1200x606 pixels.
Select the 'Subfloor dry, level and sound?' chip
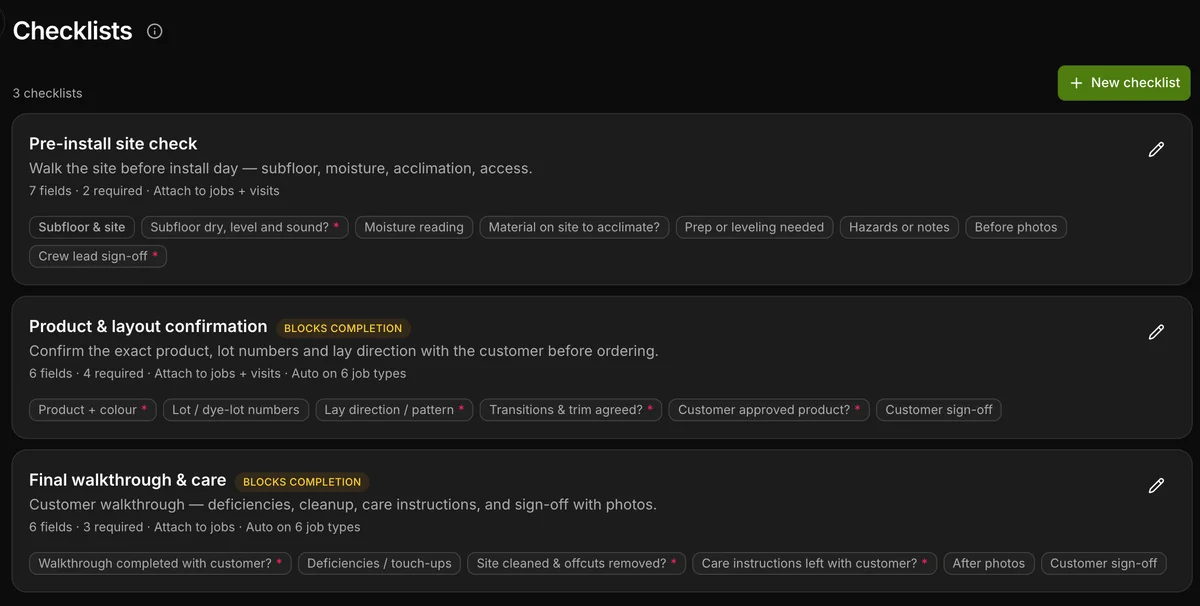click(245, 227)
